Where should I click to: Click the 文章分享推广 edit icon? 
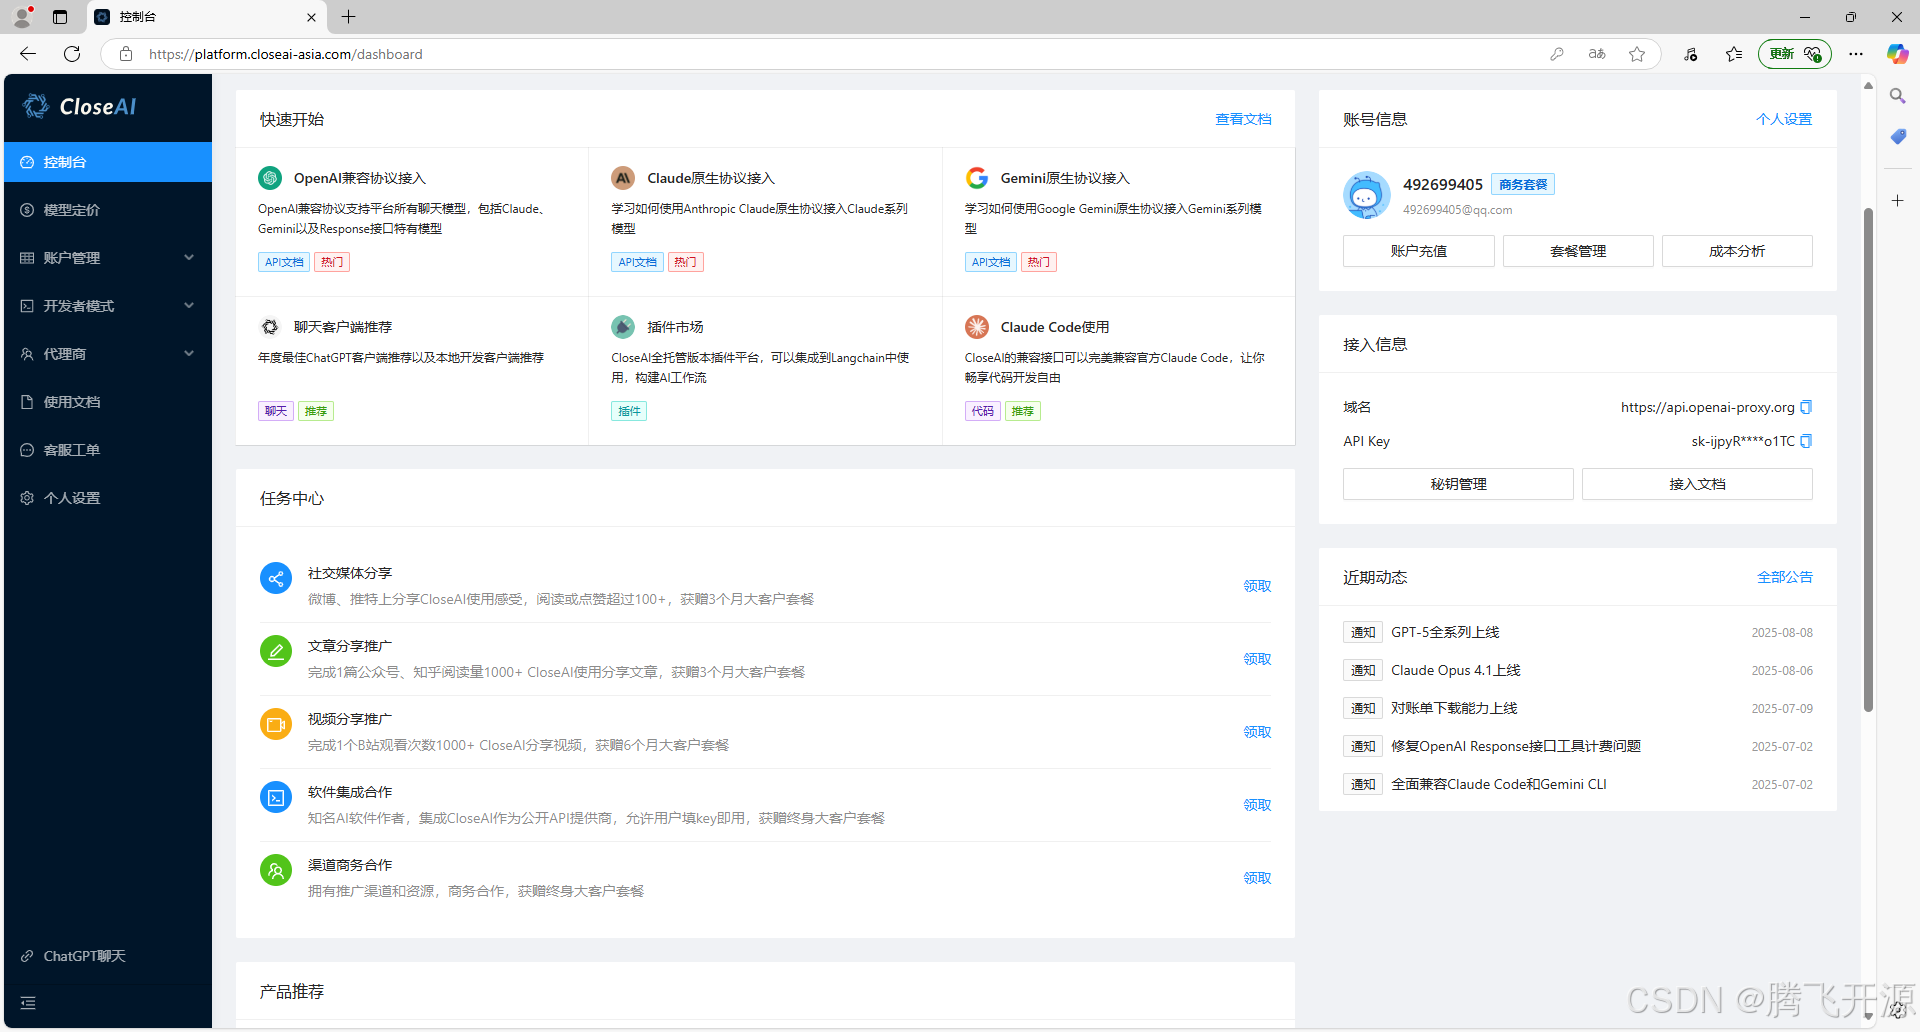pyautogui.click(x=276, y=651)
